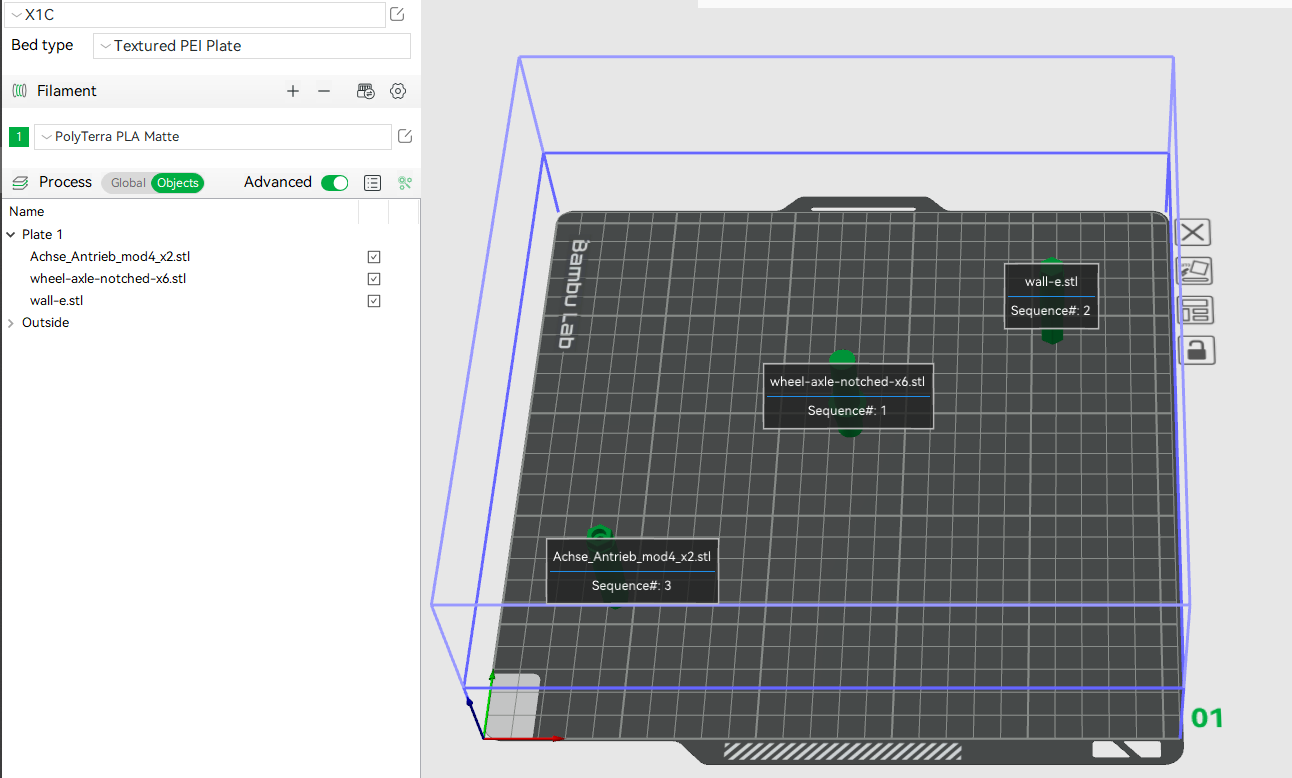Screen dimensions: 1292x778
Task: Disable the Advanced process toggle
Action: coord(334,182)
